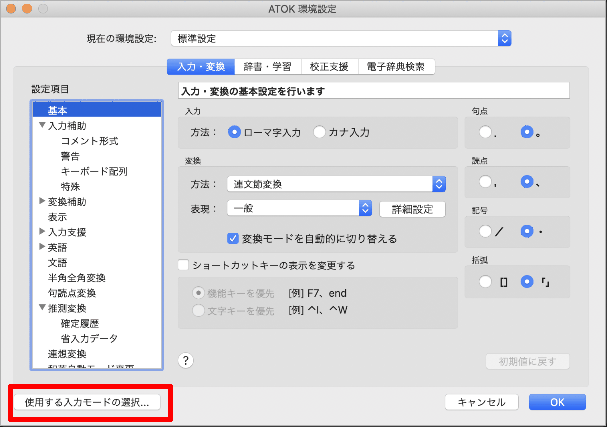Open the 変換 方法 連文節変換 dropdown
Screen dimensions: 607x427
coord(438,183)
